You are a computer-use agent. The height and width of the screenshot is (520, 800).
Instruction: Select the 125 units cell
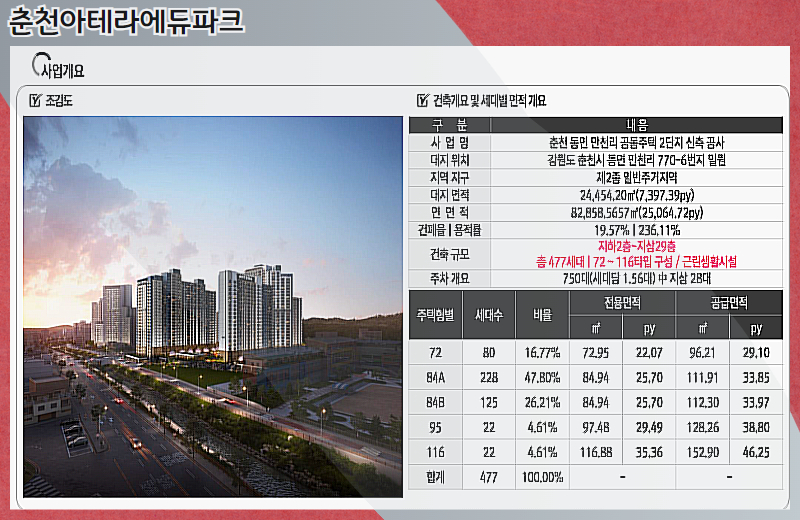click(x=489, y=403)
